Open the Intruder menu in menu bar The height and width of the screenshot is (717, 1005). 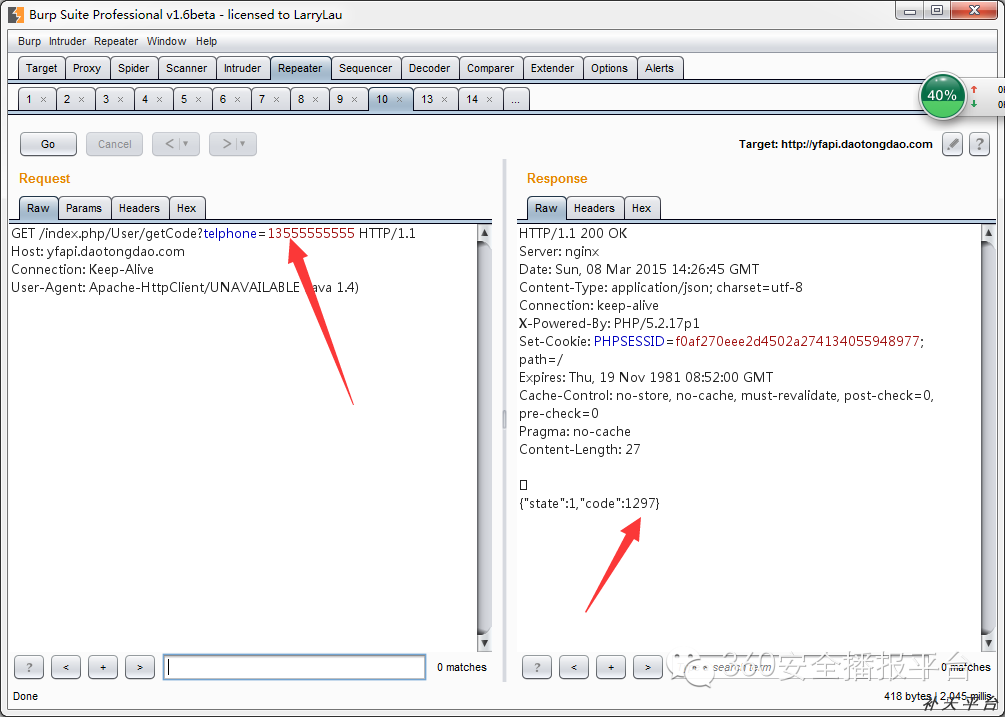pyautogui.click(x=67, y=41)
